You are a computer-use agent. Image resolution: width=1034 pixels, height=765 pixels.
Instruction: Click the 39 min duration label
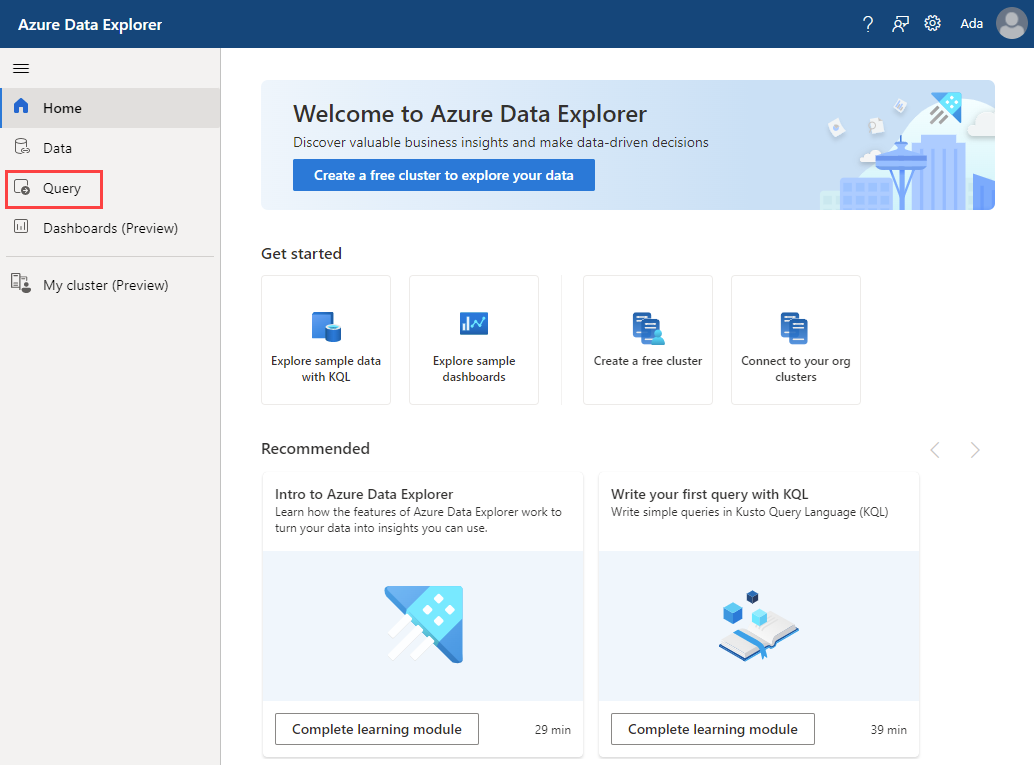[x=888, y=729]
